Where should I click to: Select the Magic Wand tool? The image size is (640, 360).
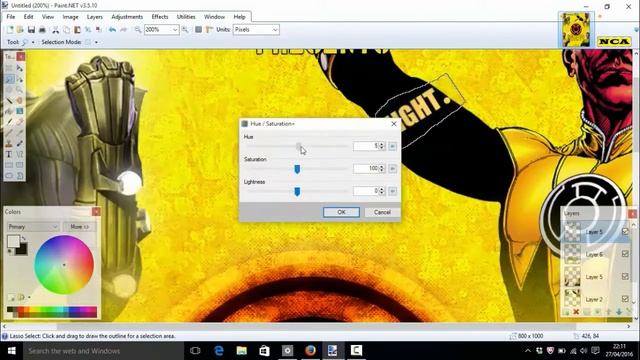(9, 100)
